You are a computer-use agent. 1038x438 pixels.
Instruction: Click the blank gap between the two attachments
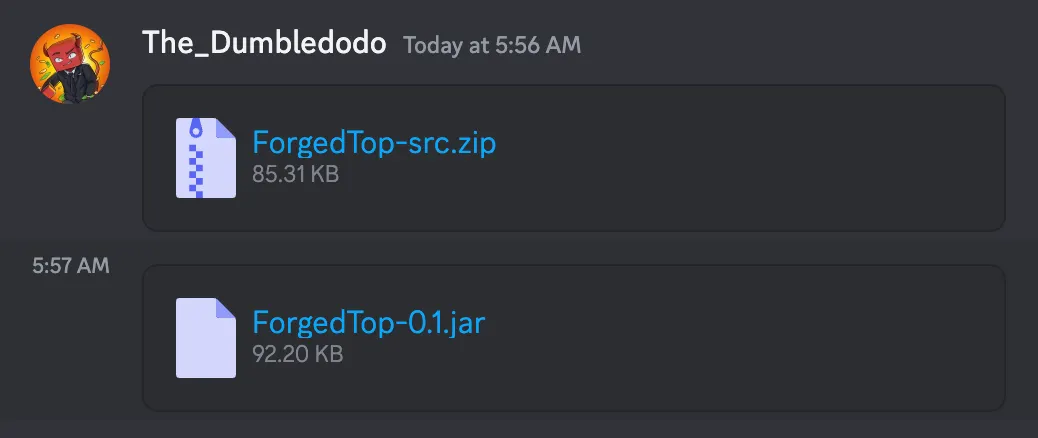[573, 248]
